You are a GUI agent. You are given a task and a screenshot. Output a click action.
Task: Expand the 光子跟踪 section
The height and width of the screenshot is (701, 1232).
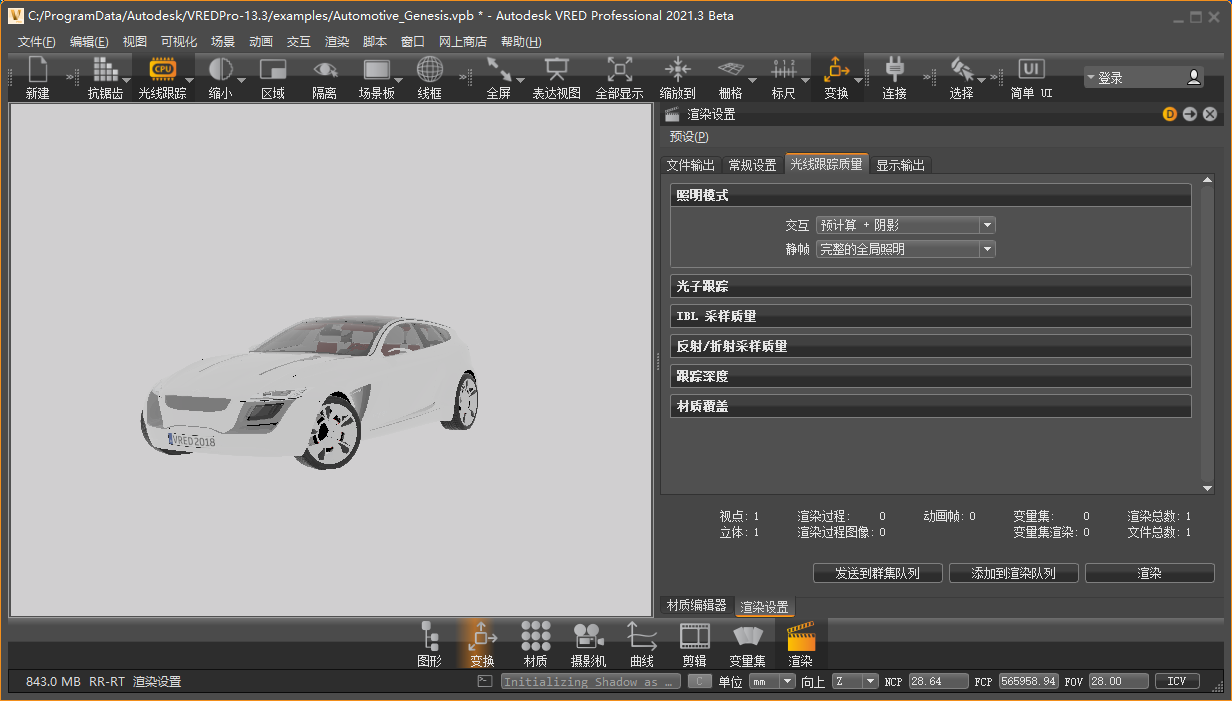click(x=930, y=286)
